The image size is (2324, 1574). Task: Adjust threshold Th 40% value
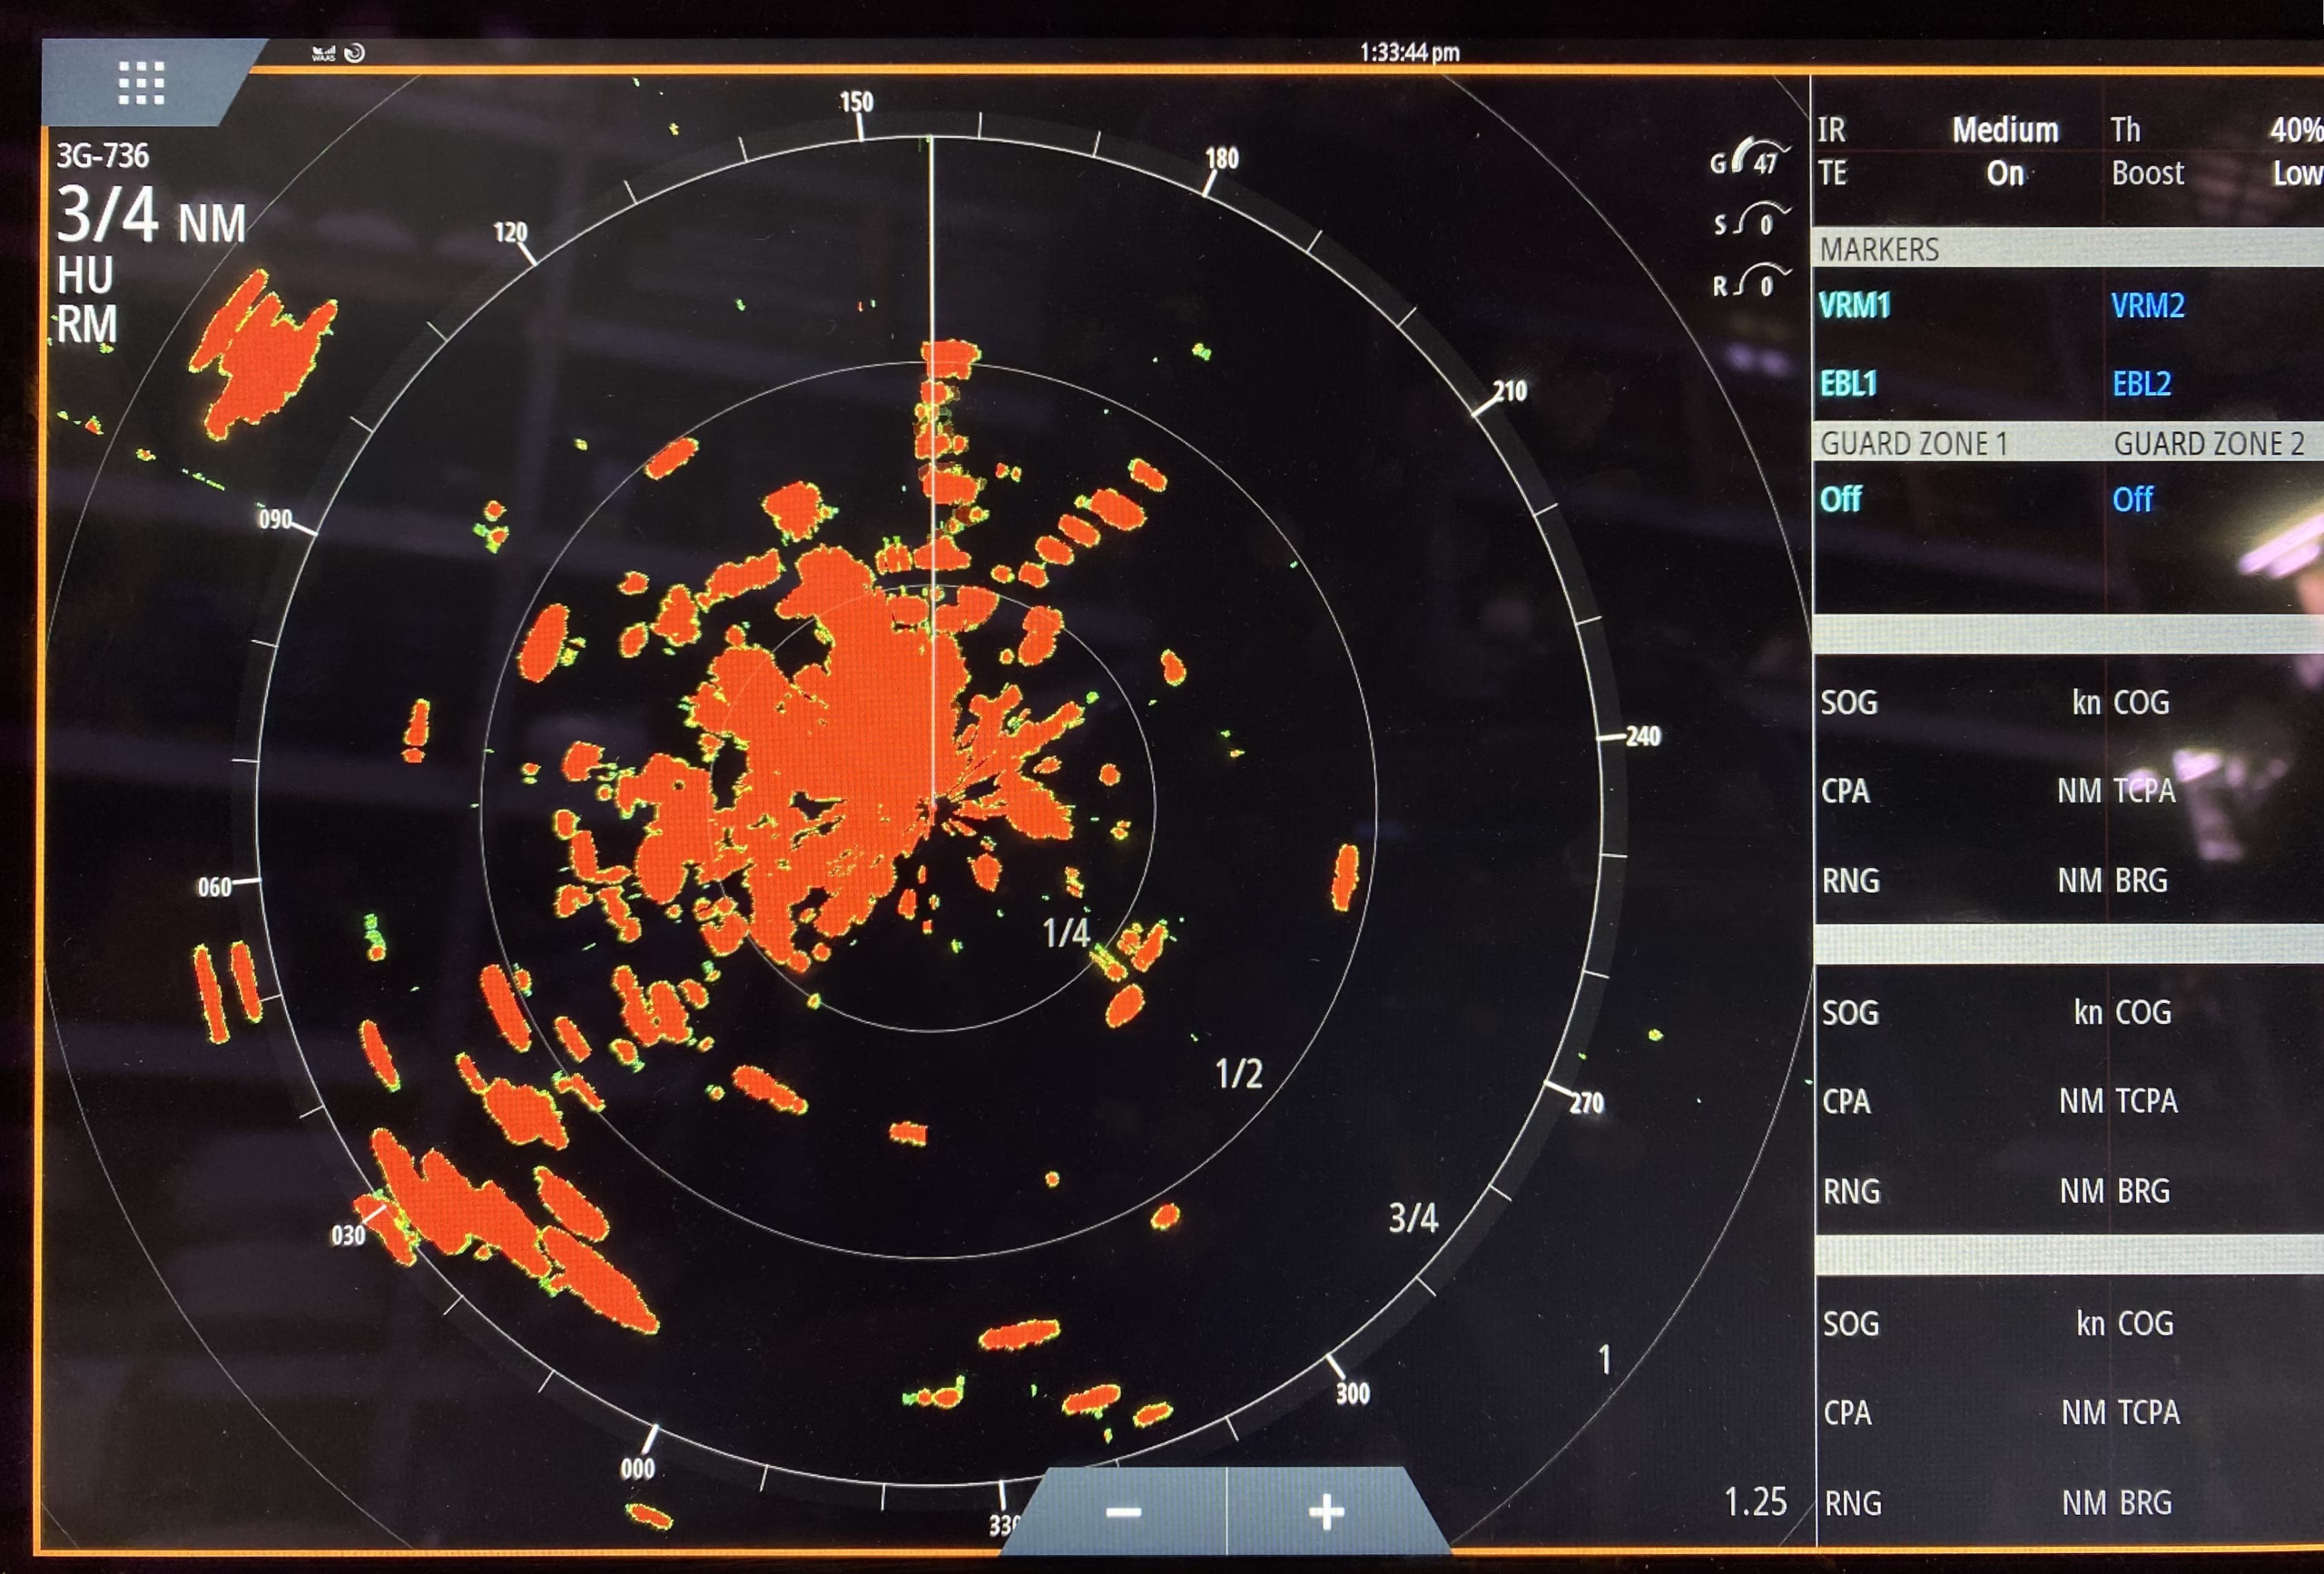pos(2294,130)
